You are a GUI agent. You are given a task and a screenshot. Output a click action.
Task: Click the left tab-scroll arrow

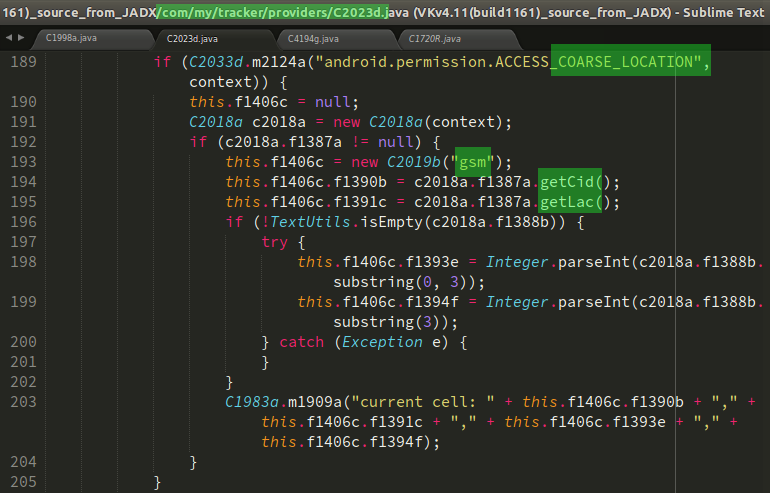pos(9,38)
